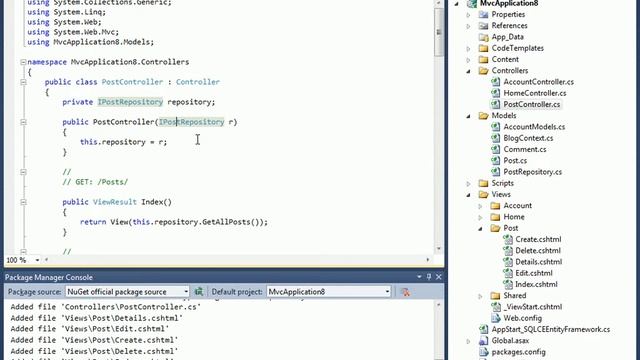Click console line "Added file 'Views\Post\Edit.cshtml'"
This screenshot has height=360, width=640.
(90, 329)
